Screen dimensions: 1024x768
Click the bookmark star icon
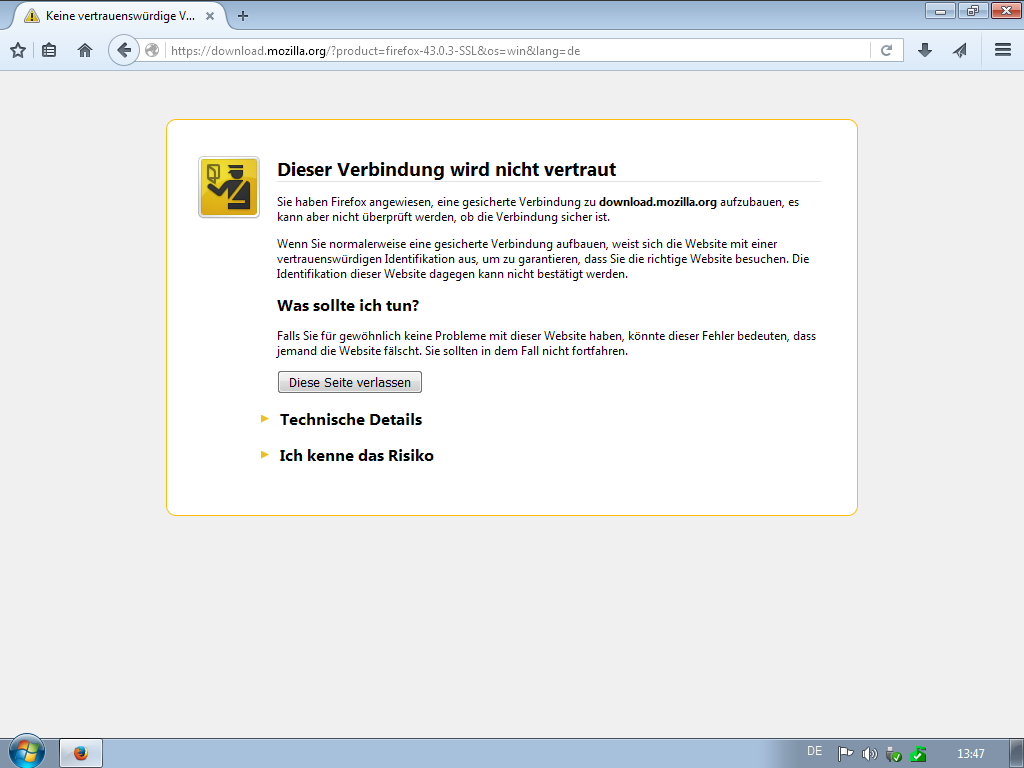point(18,50)
